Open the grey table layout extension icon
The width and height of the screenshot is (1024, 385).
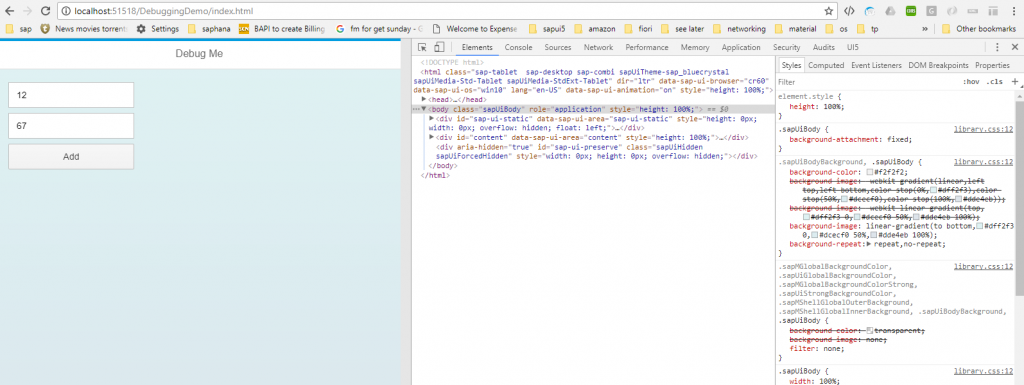point(993,11)
